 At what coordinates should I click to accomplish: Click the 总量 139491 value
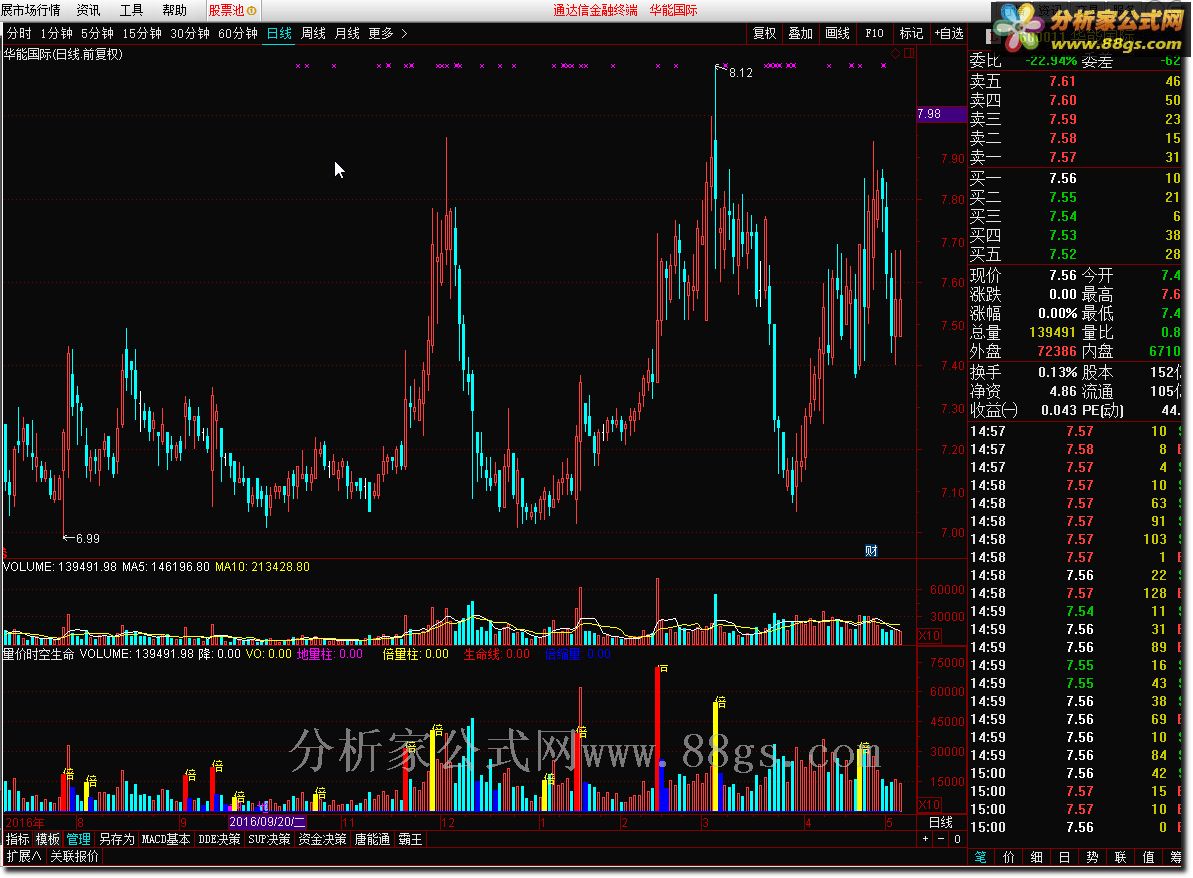tap(1052, 332)
